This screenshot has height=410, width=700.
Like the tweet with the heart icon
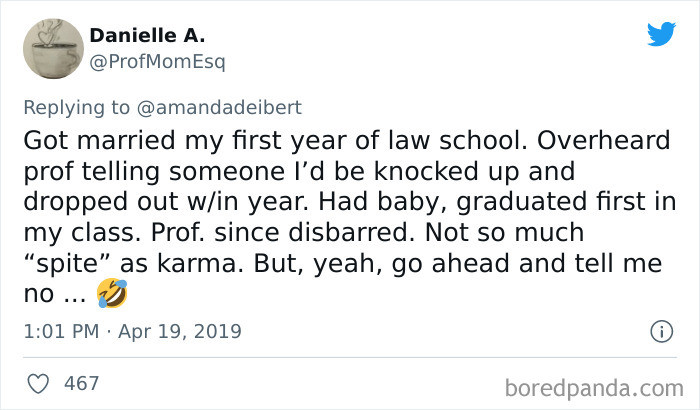tap(39, 382)
